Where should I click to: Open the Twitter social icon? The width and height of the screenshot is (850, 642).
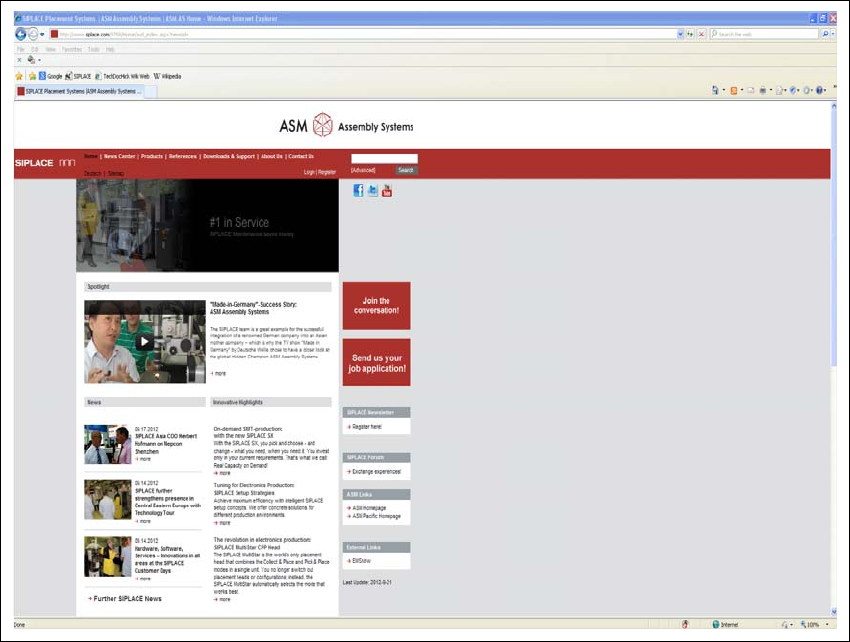point(372,190)
